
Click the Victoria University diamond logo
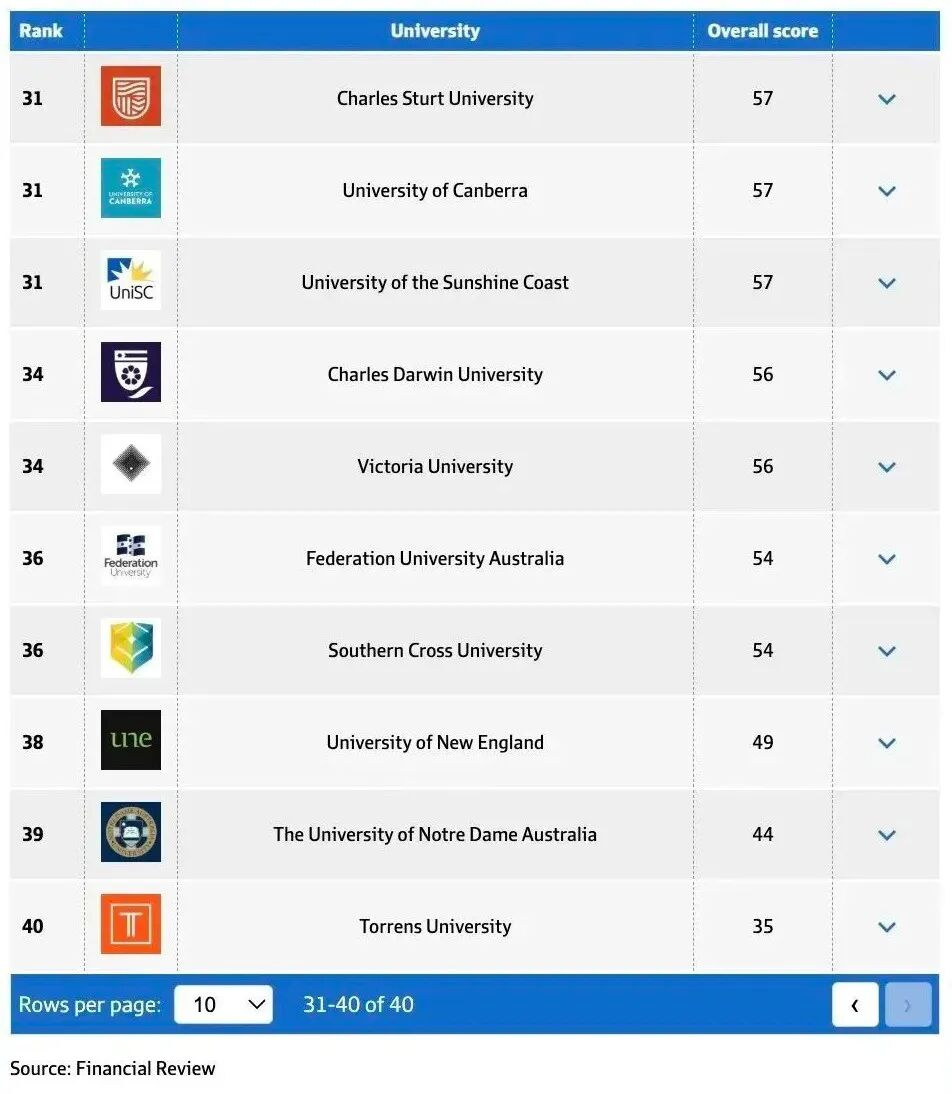click(131, 465)
